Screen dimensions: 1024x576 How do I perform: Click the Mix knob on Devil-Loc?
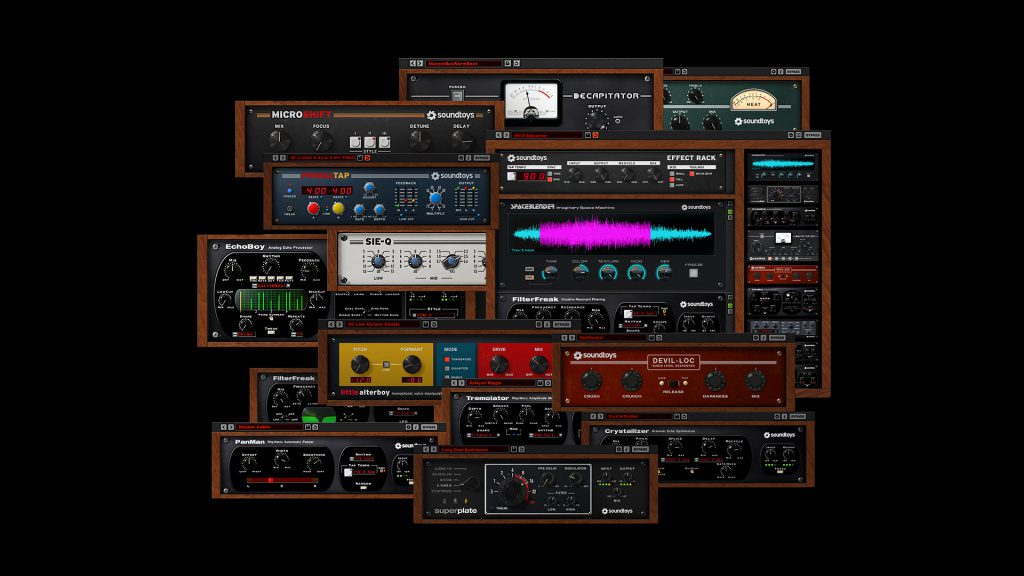754,380
